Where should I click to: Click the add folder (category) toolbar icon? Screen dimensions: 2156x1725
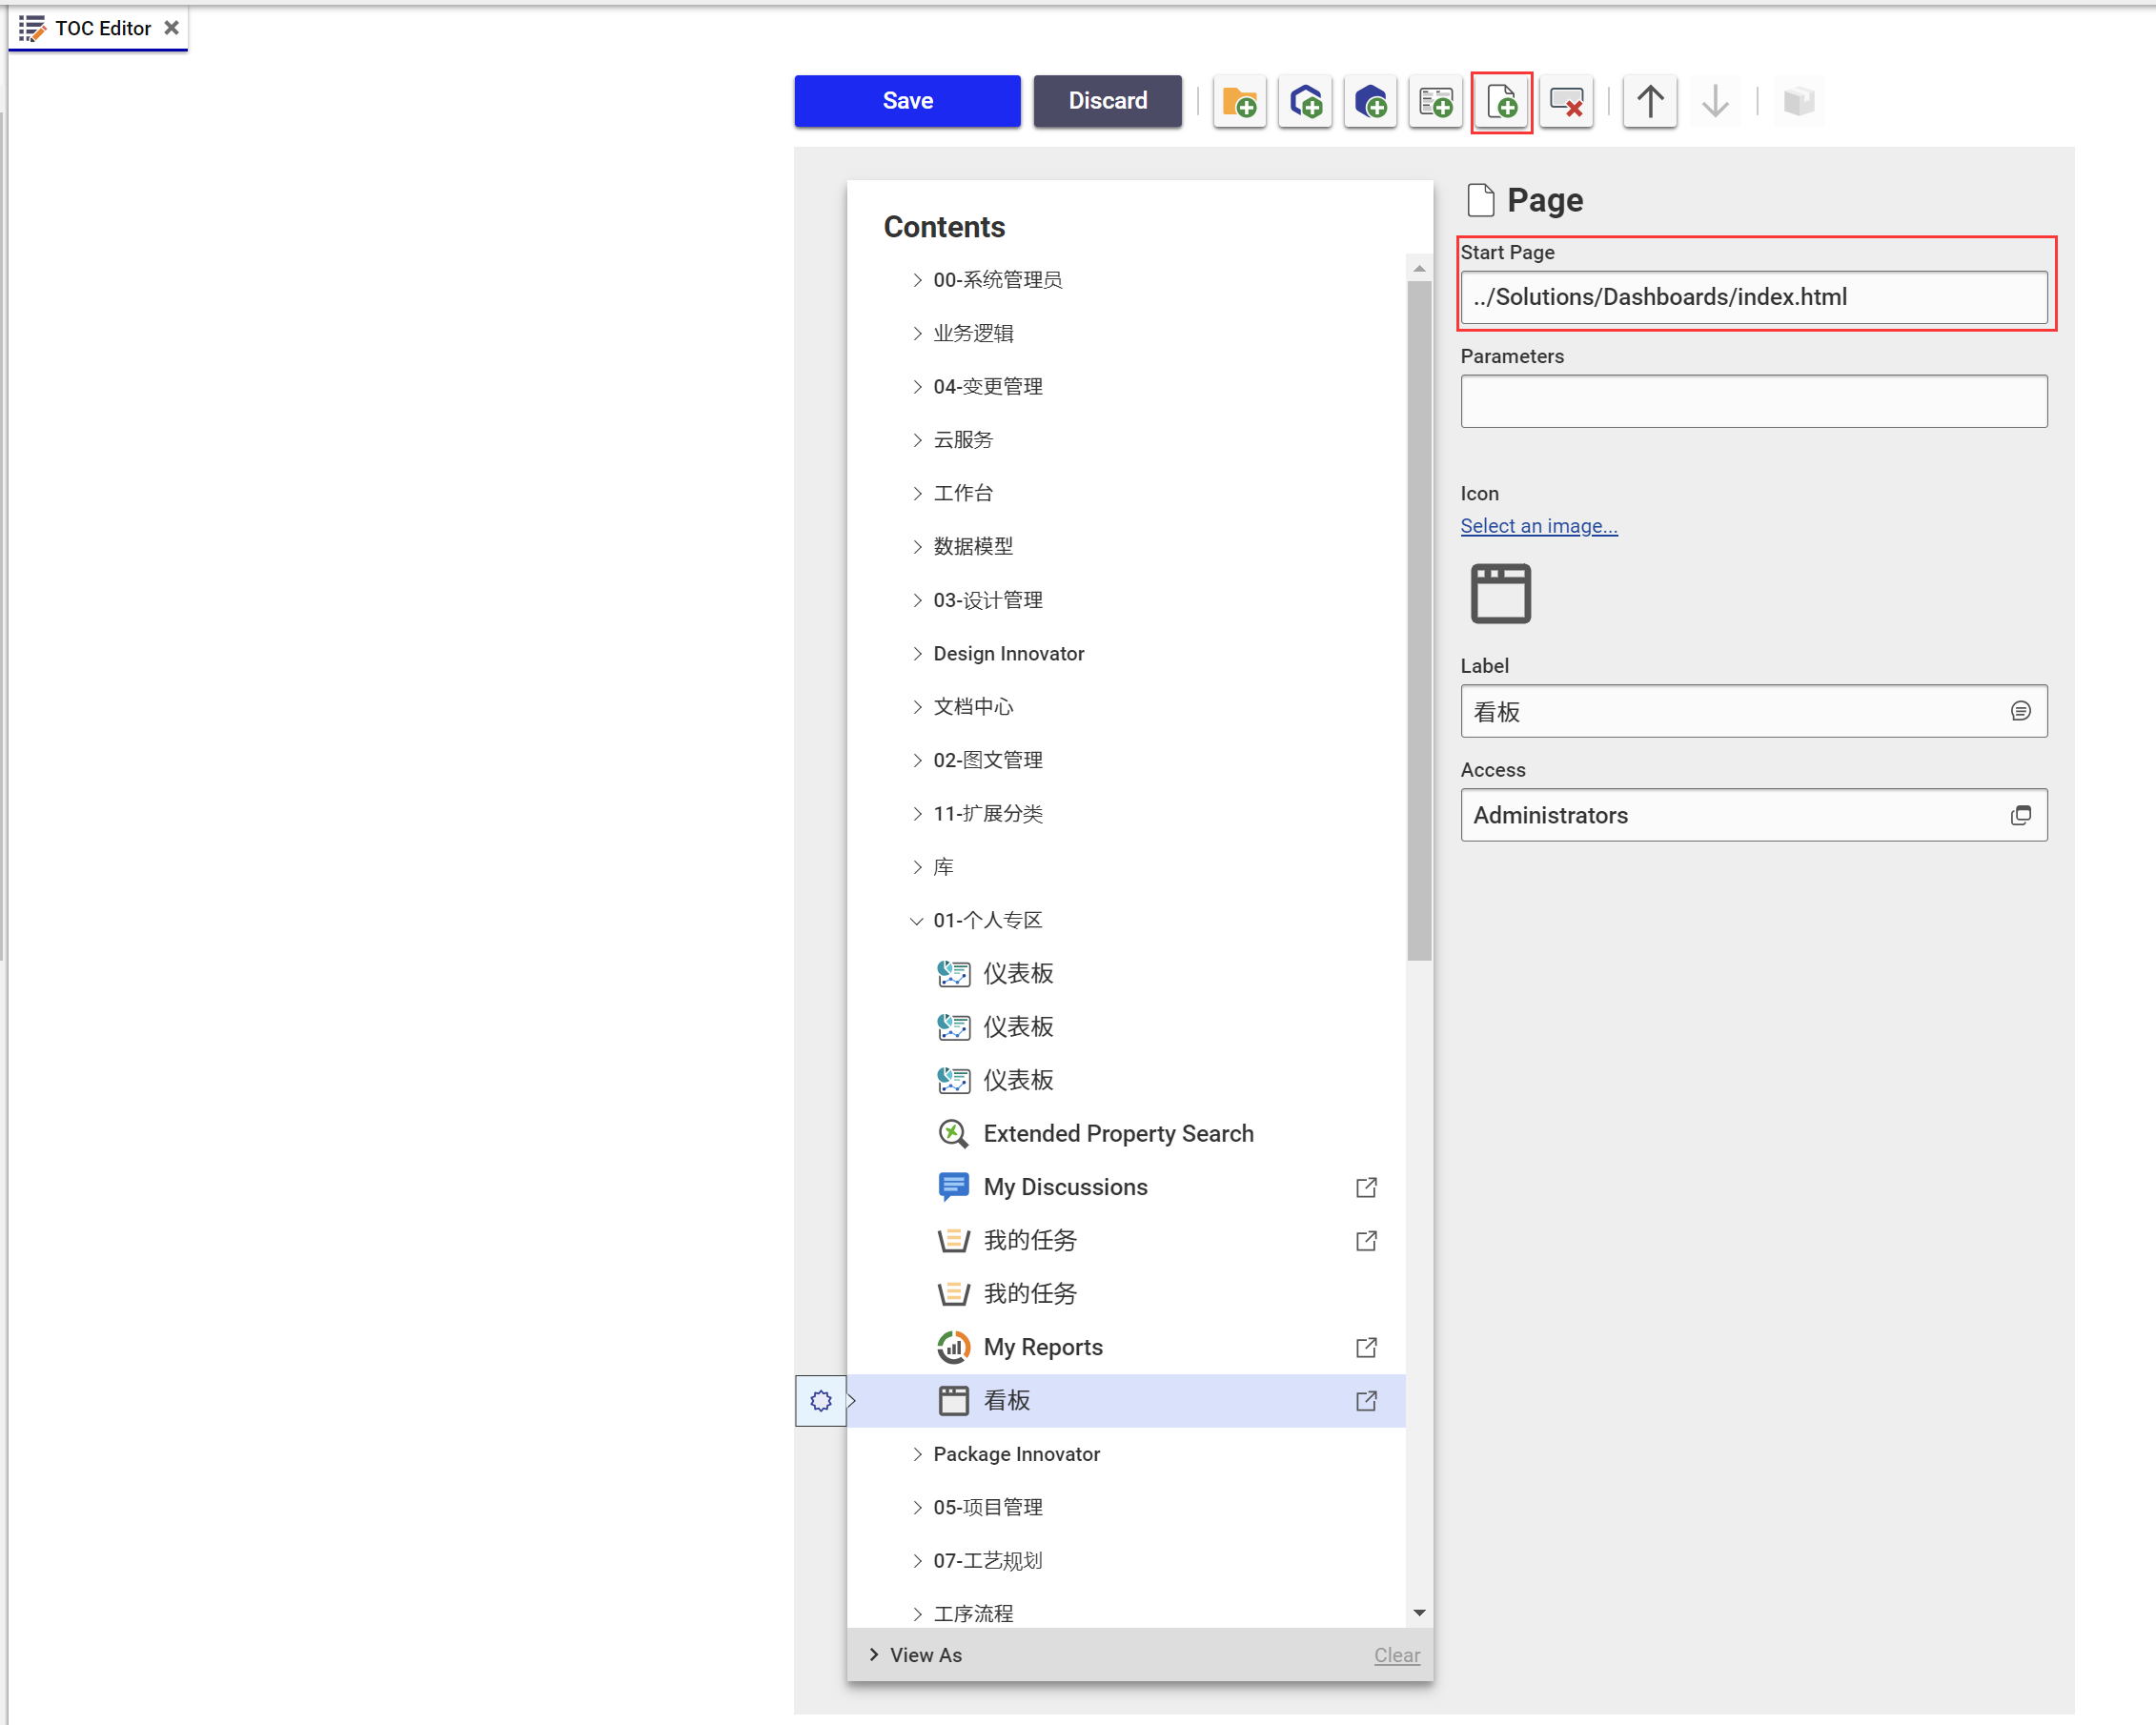pos(1239,101)
